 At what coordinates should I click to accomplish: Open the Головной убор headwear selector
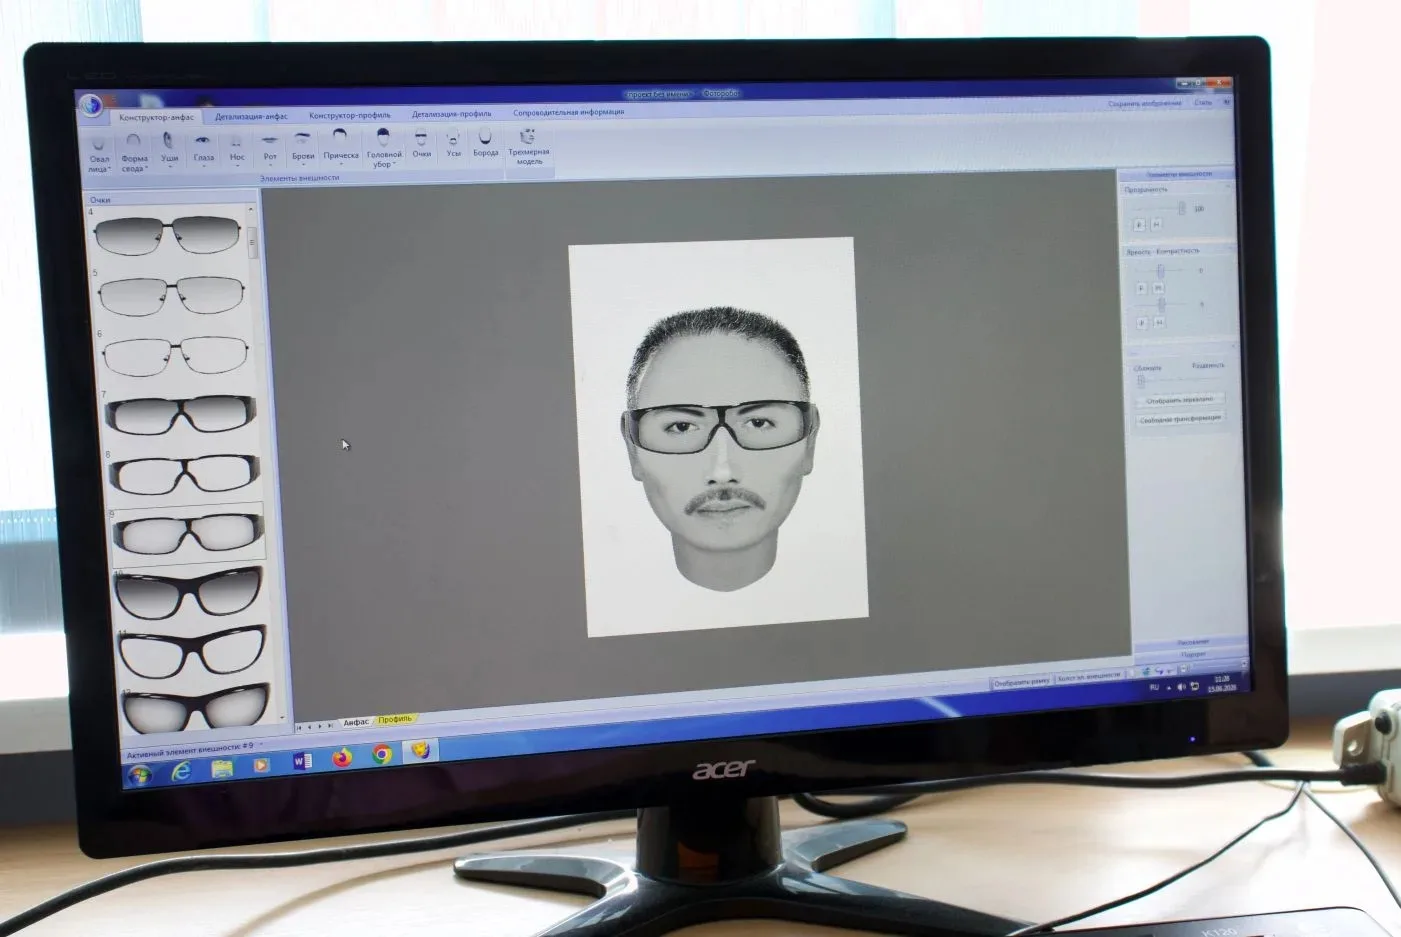click(x=383, y=148)
